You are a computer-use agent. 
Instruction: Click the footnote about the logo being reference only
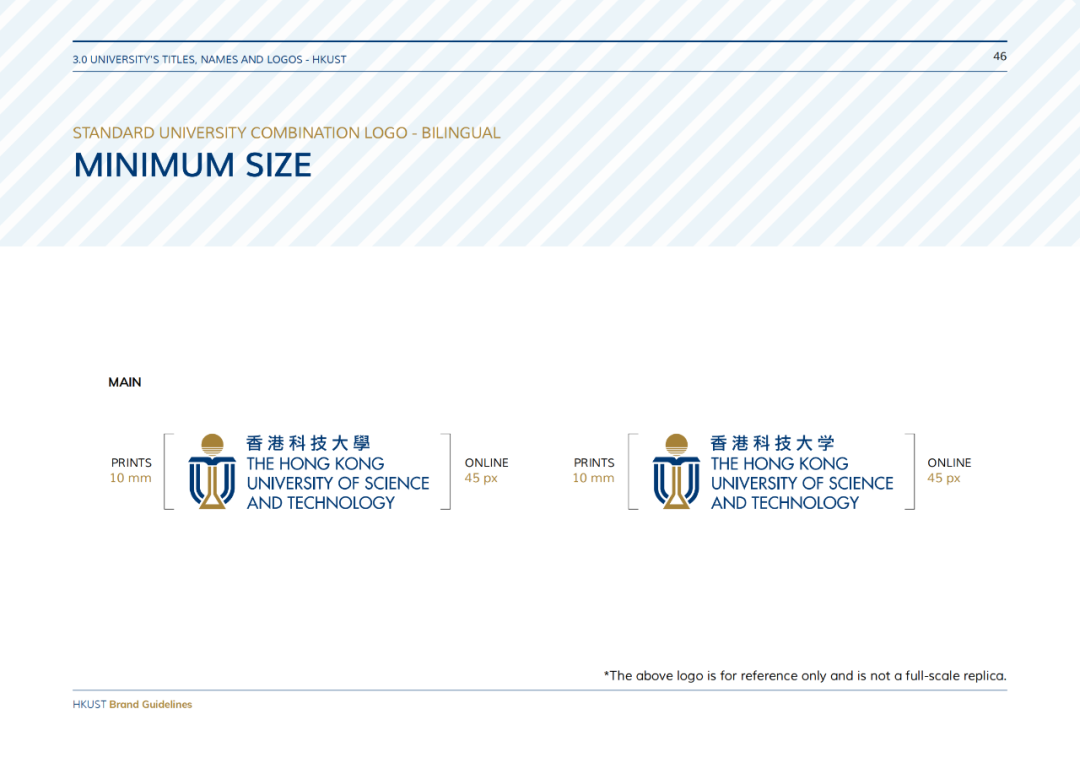pyautogui.click(x=805, y=676)
